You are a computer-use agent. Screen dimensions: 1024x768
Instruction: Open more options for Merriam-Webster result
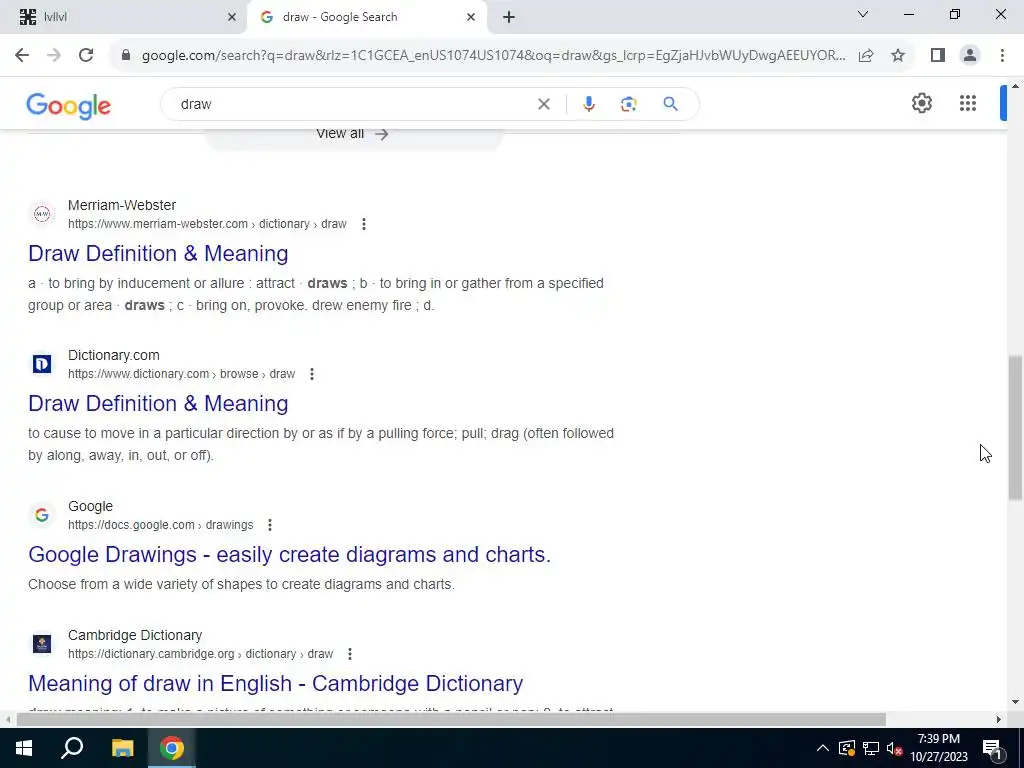(364, 224)
